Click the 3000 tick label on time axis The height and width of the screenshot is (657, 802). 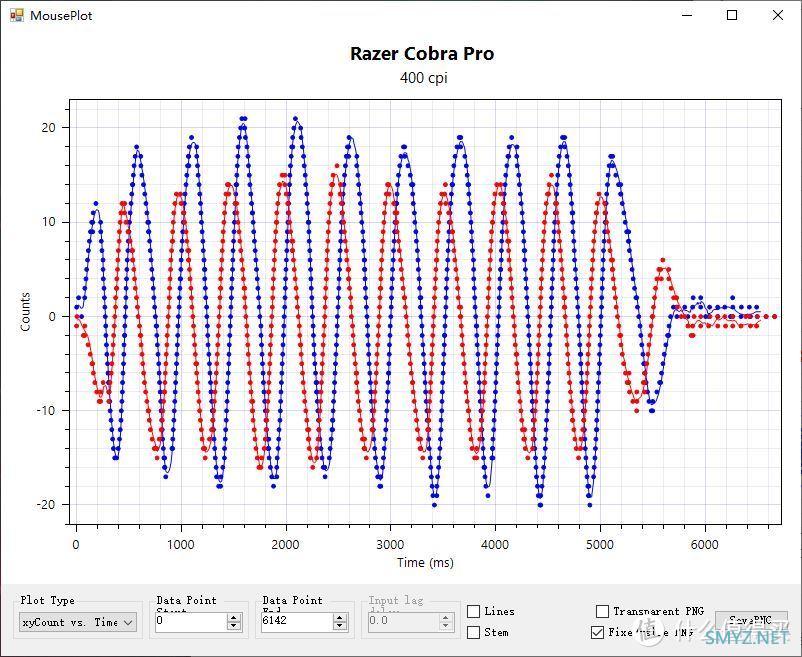pyautogui.click(x=390, y=545)
